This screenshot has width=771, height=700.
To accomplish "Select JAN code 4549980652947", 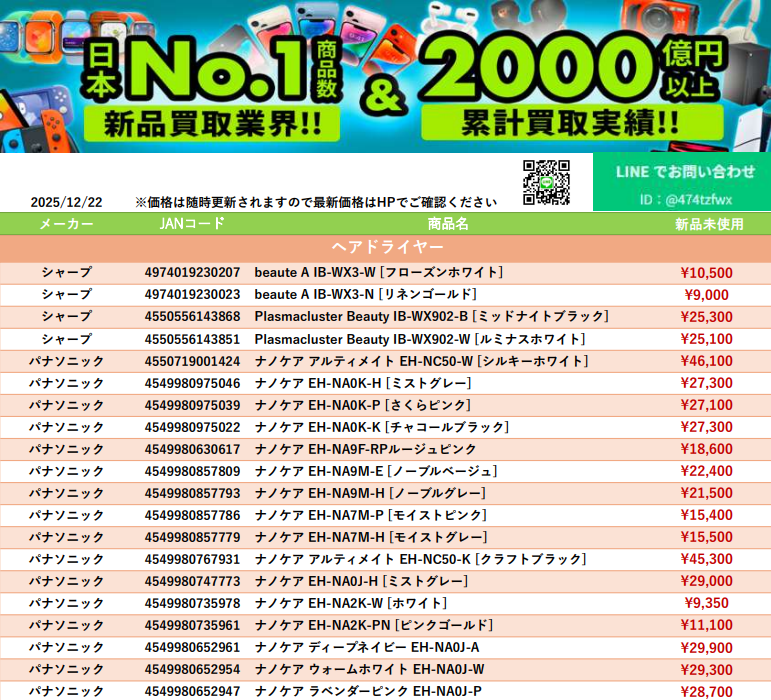I will [x=192, y=691].
